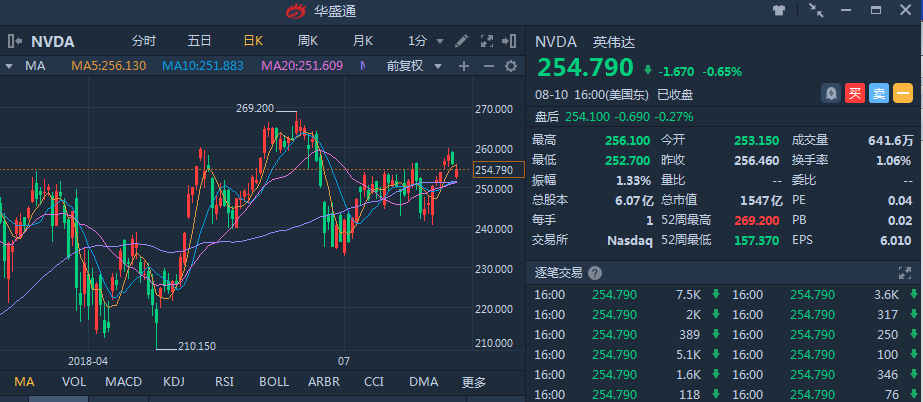Screen dimensions: 923x402
Task: Select the pencil drawing tool
Action: (461, 42)
